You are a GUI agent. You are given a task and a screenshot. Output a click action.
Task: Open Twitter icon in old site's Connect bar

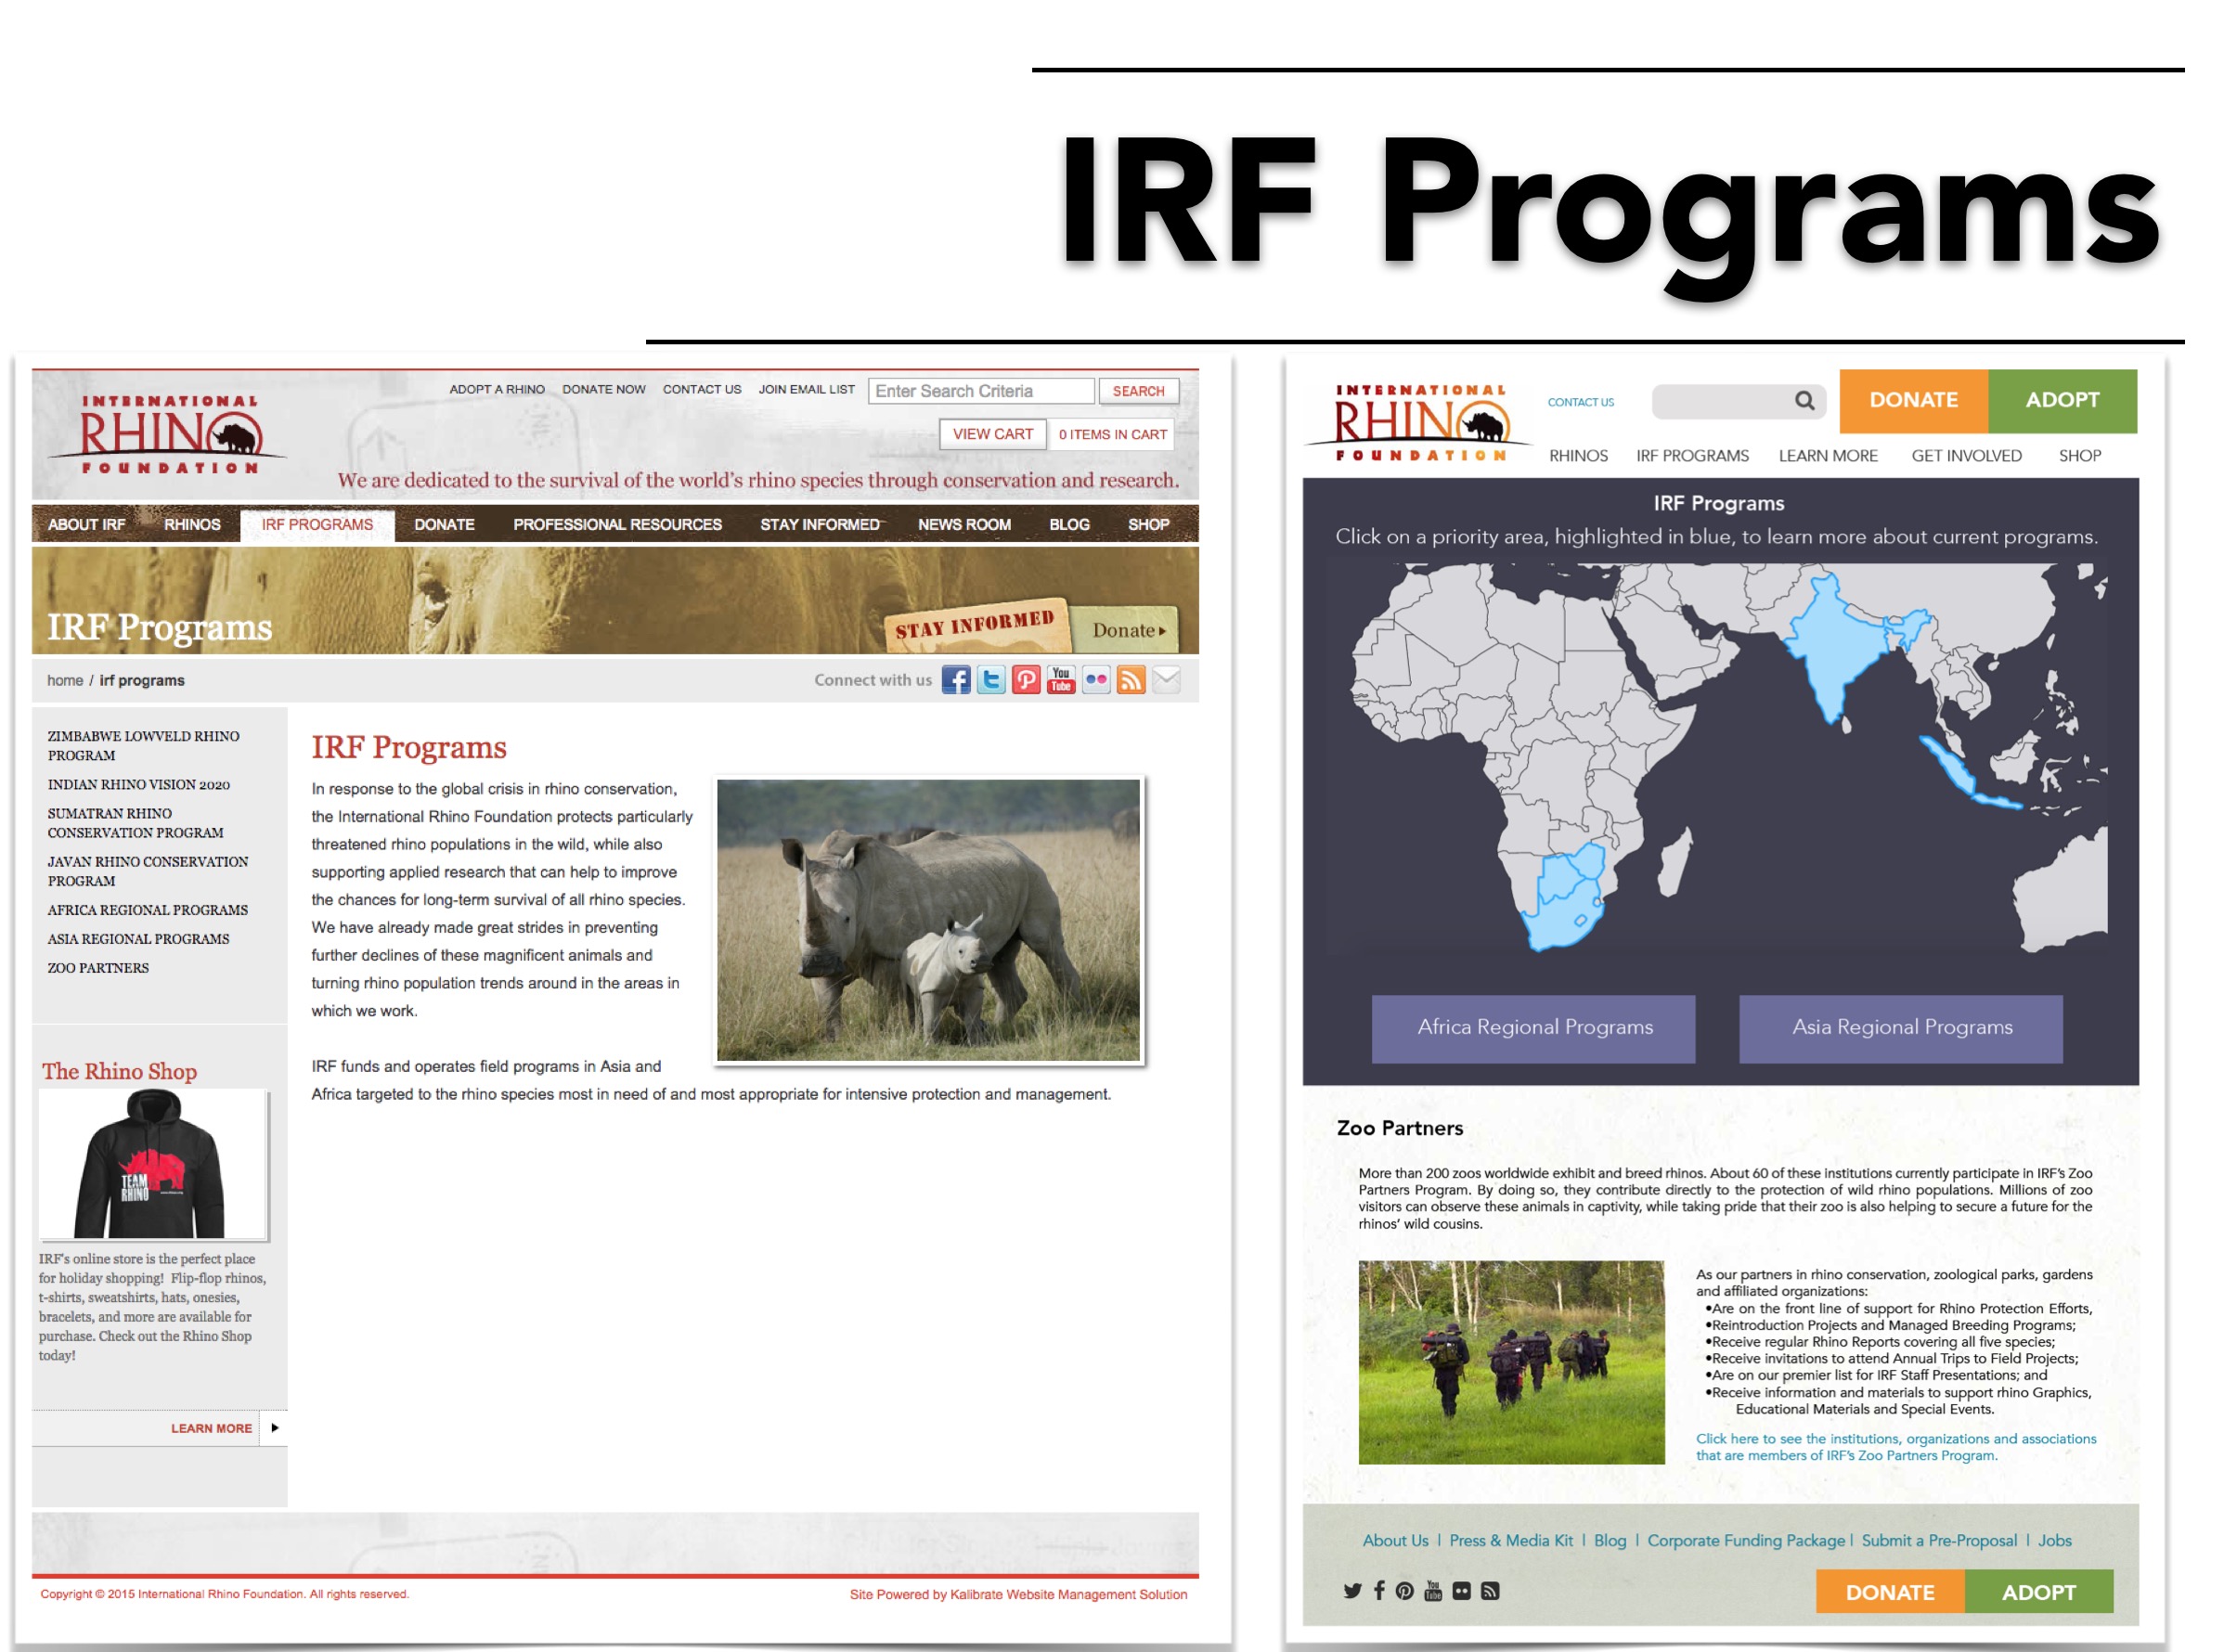pos(991,680)
